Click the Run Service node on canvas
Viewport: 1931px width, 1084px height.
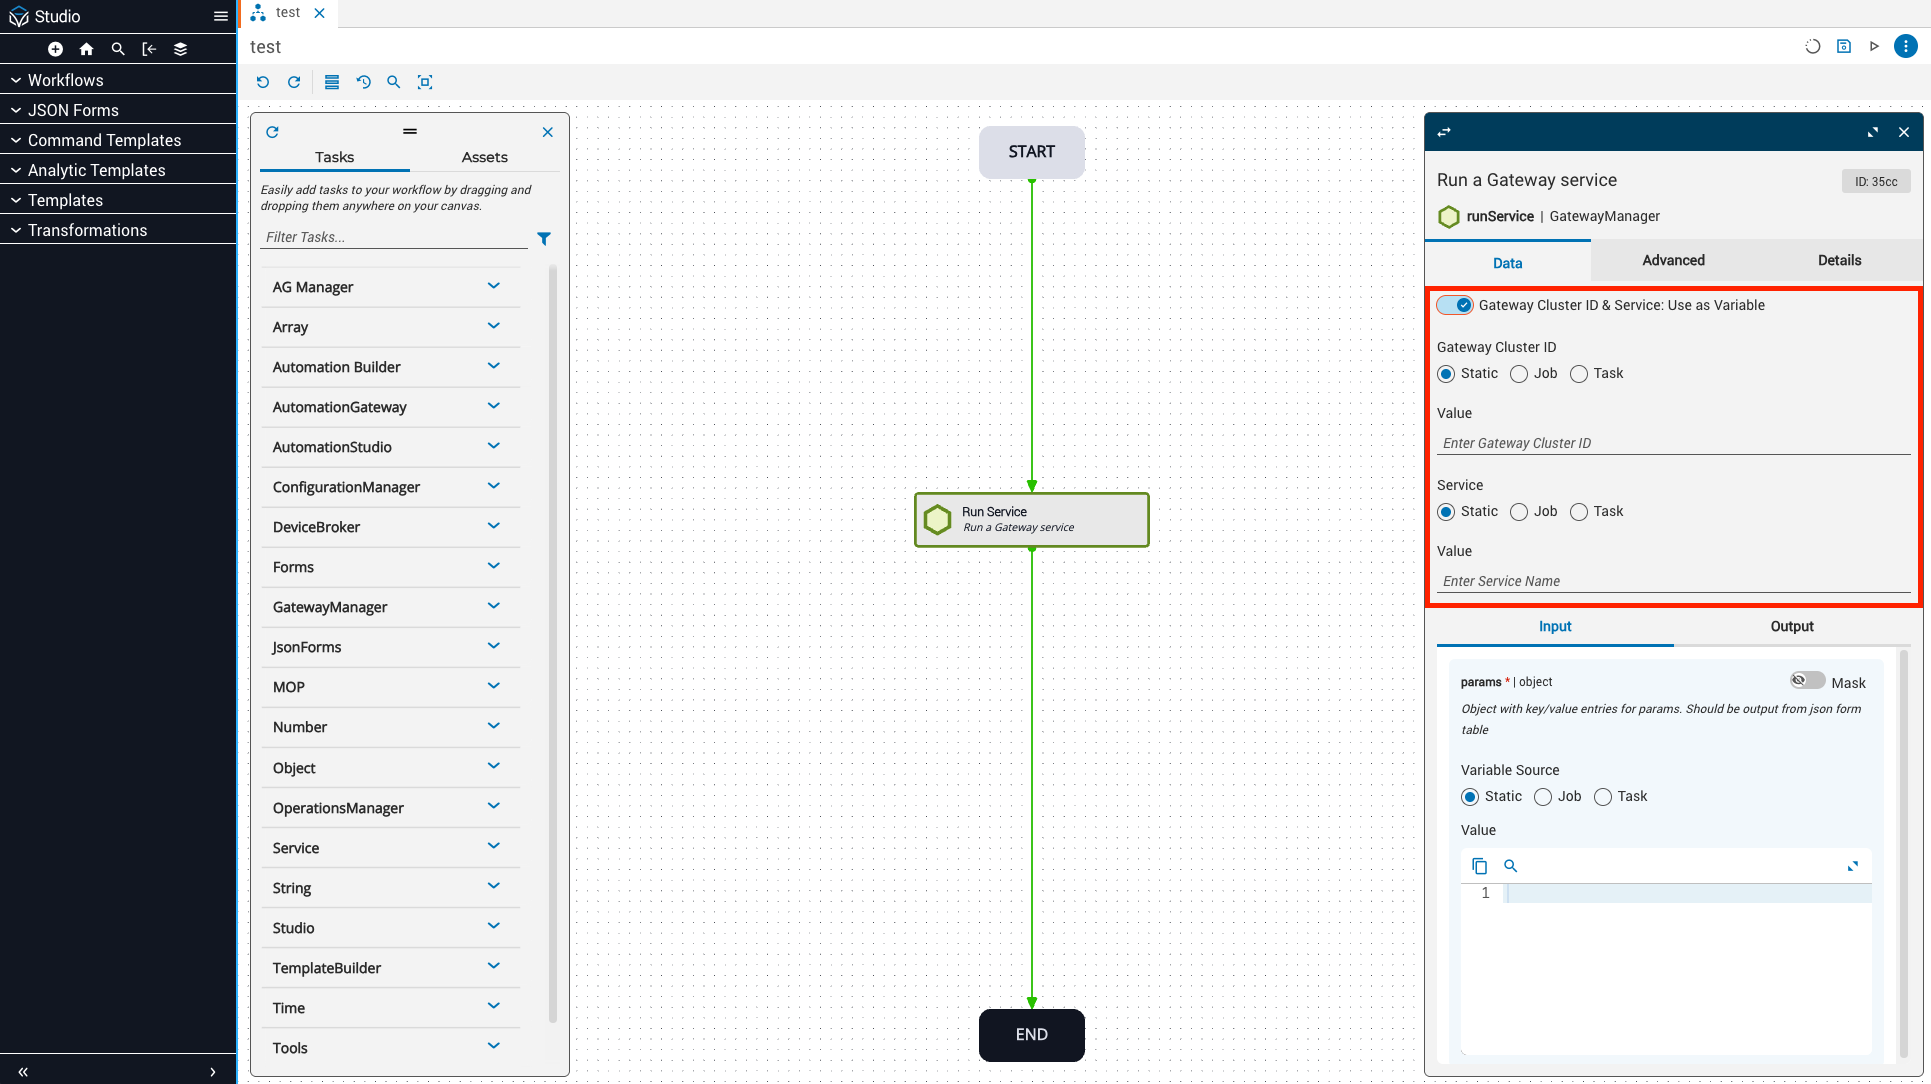1031,519
